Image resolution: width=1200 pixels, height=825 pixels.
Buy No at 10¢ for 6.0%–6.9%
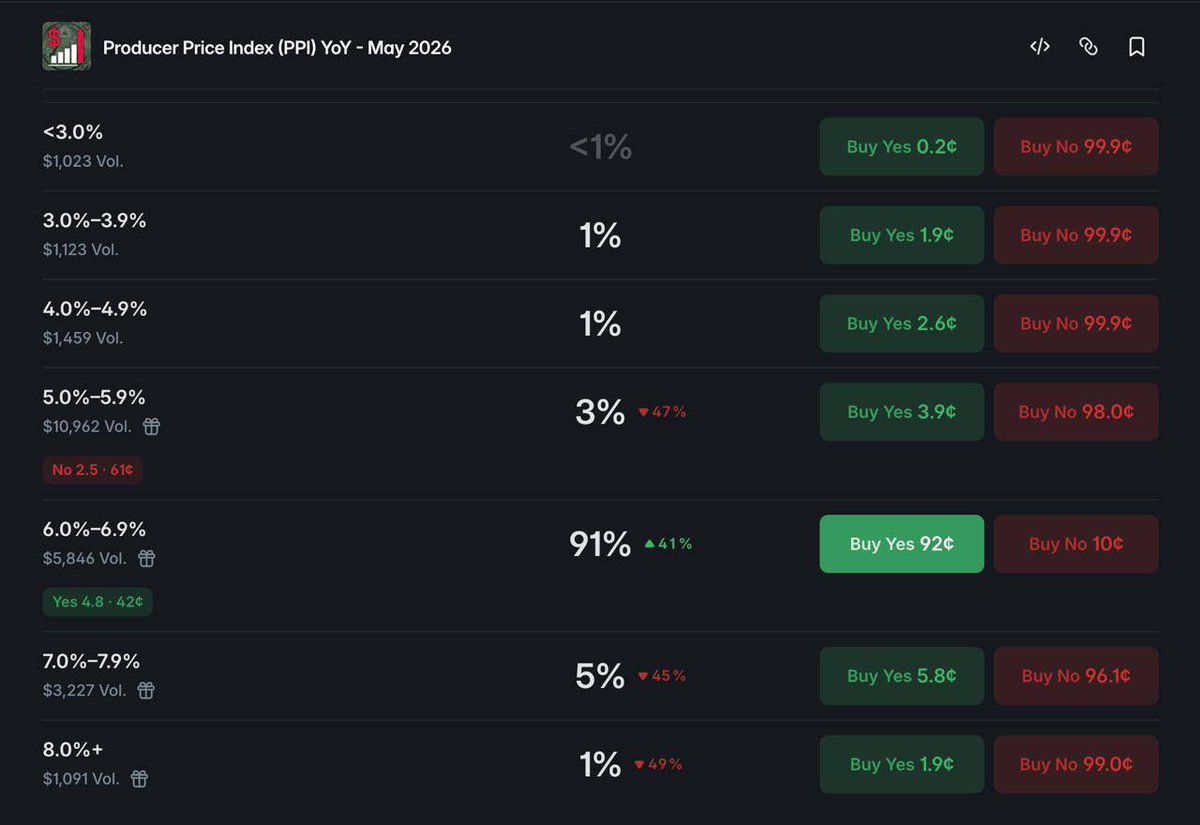pyautogui.click(x=1076, y=544)
